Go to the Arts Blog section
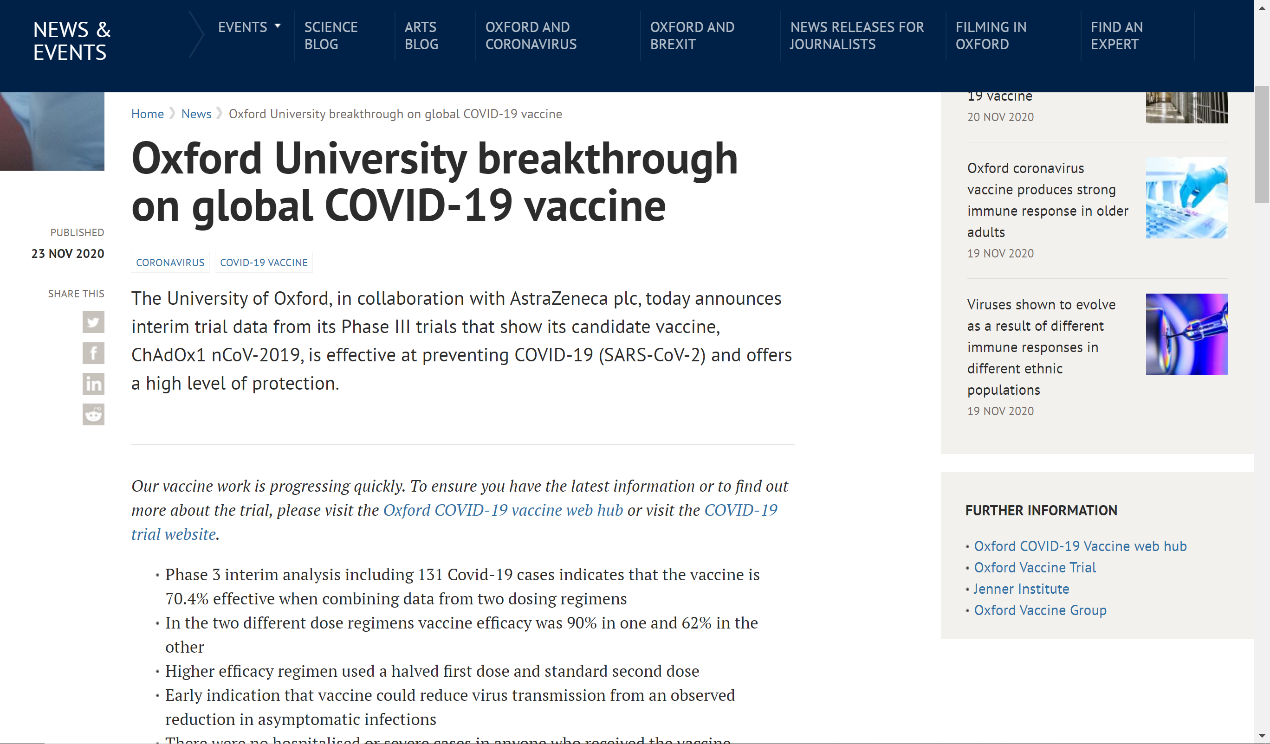1270x744 pixels. [421, 35]
